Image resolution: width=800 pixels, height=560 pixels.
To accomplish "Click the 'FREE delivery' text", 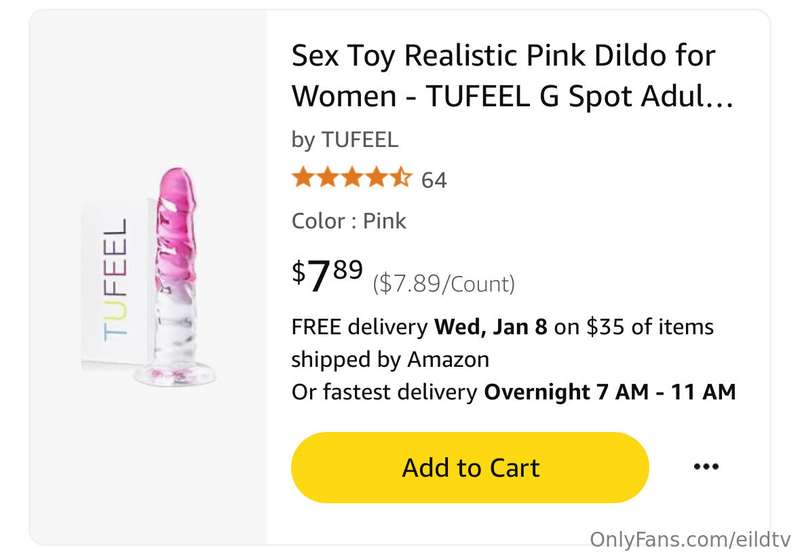I will 359,327.
